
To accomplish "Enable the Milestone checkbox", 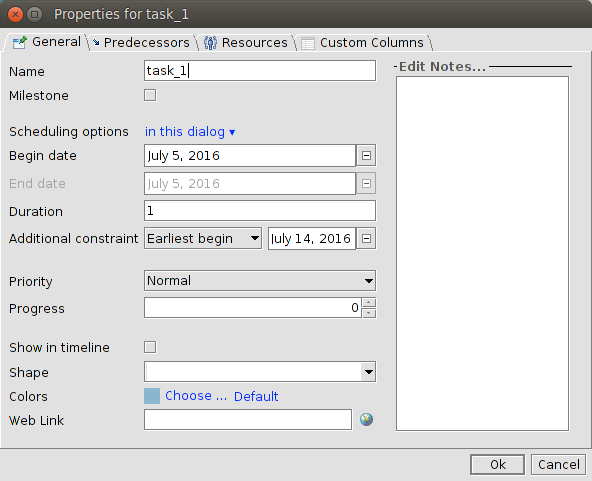I will coord(150,95).
